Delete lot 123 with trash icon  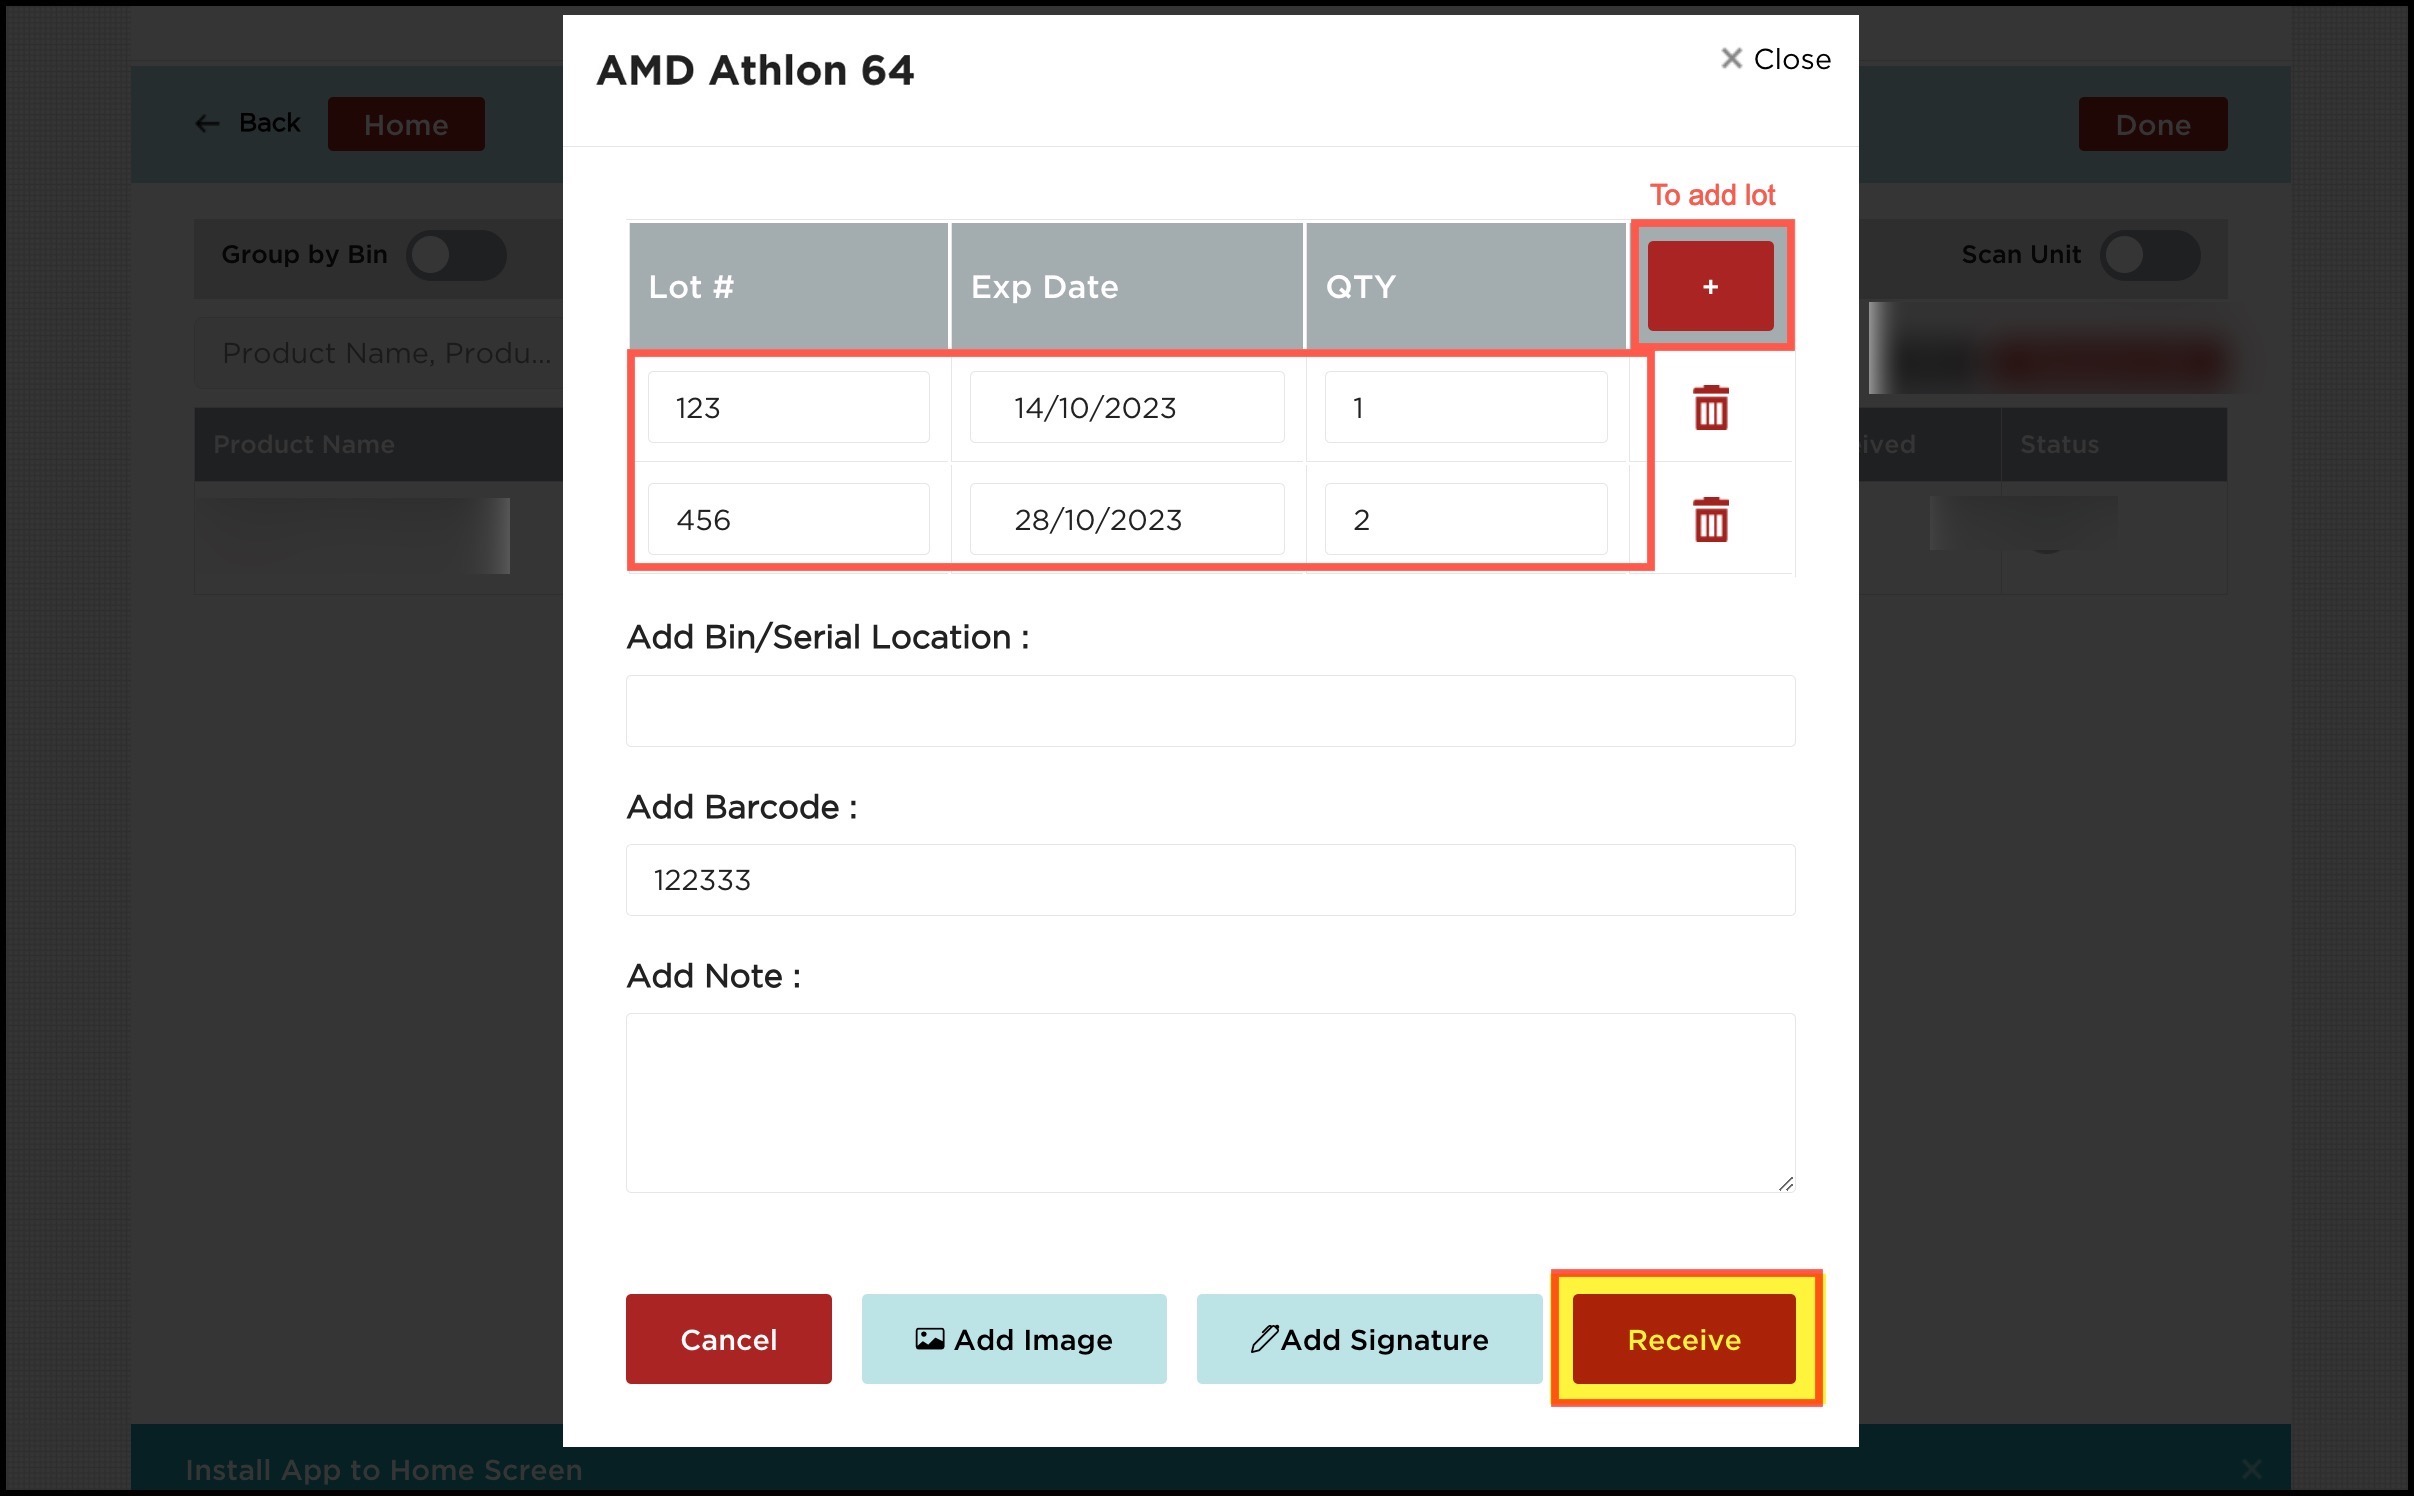pos(1710,408)
